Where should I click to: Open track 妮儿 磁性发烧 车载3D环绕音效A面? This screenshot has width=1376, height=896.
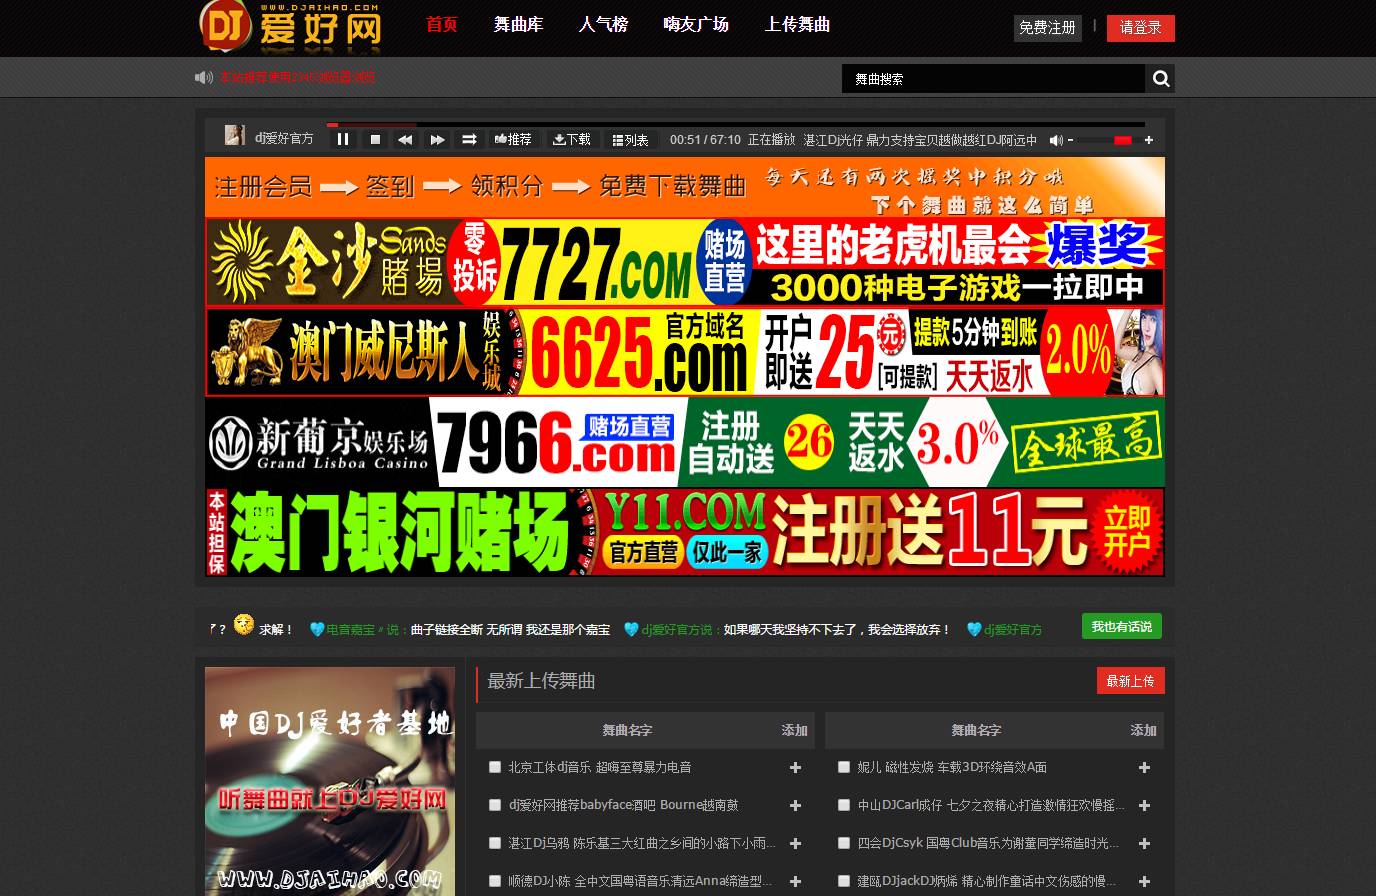coord(952,767)
